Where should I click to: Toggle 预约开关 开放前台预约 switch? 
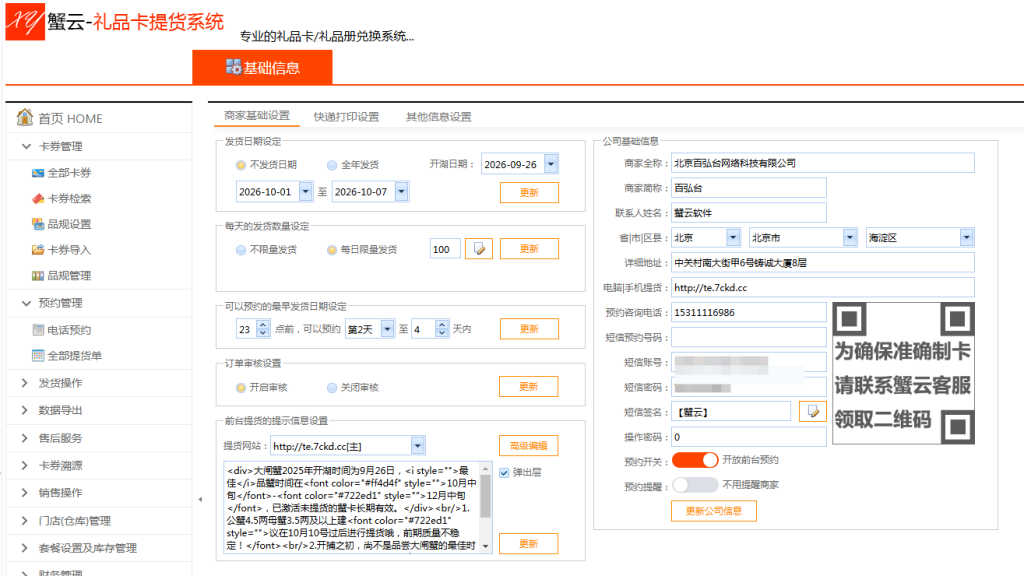pos(695,460)
